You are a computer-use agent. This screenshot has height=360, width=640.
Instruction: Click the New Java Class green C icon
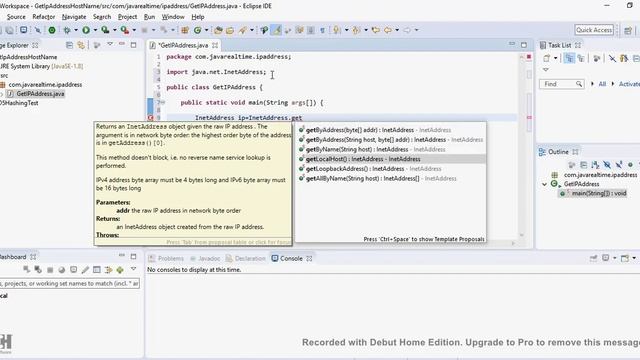pyautogui.click(x=198, y=30)
